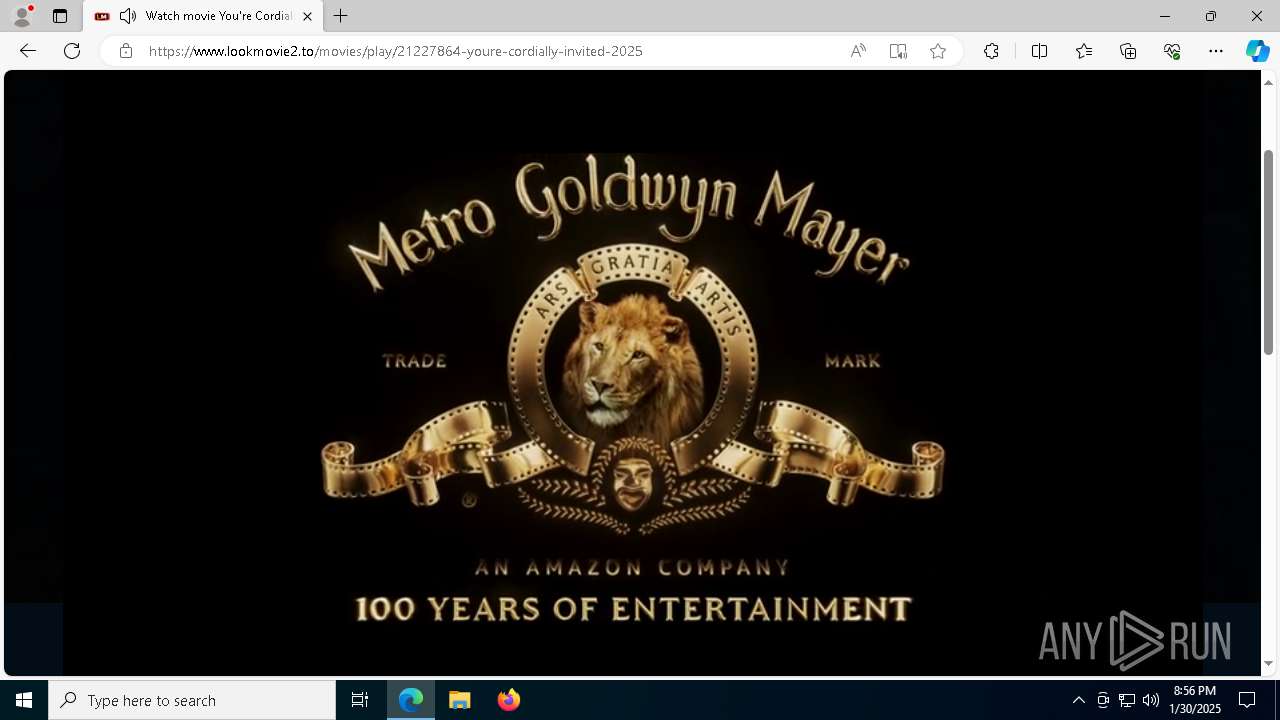Click the scrollbar up arrow
The height and width of the screenshot is (720, 1280).
coord(1268,81)
